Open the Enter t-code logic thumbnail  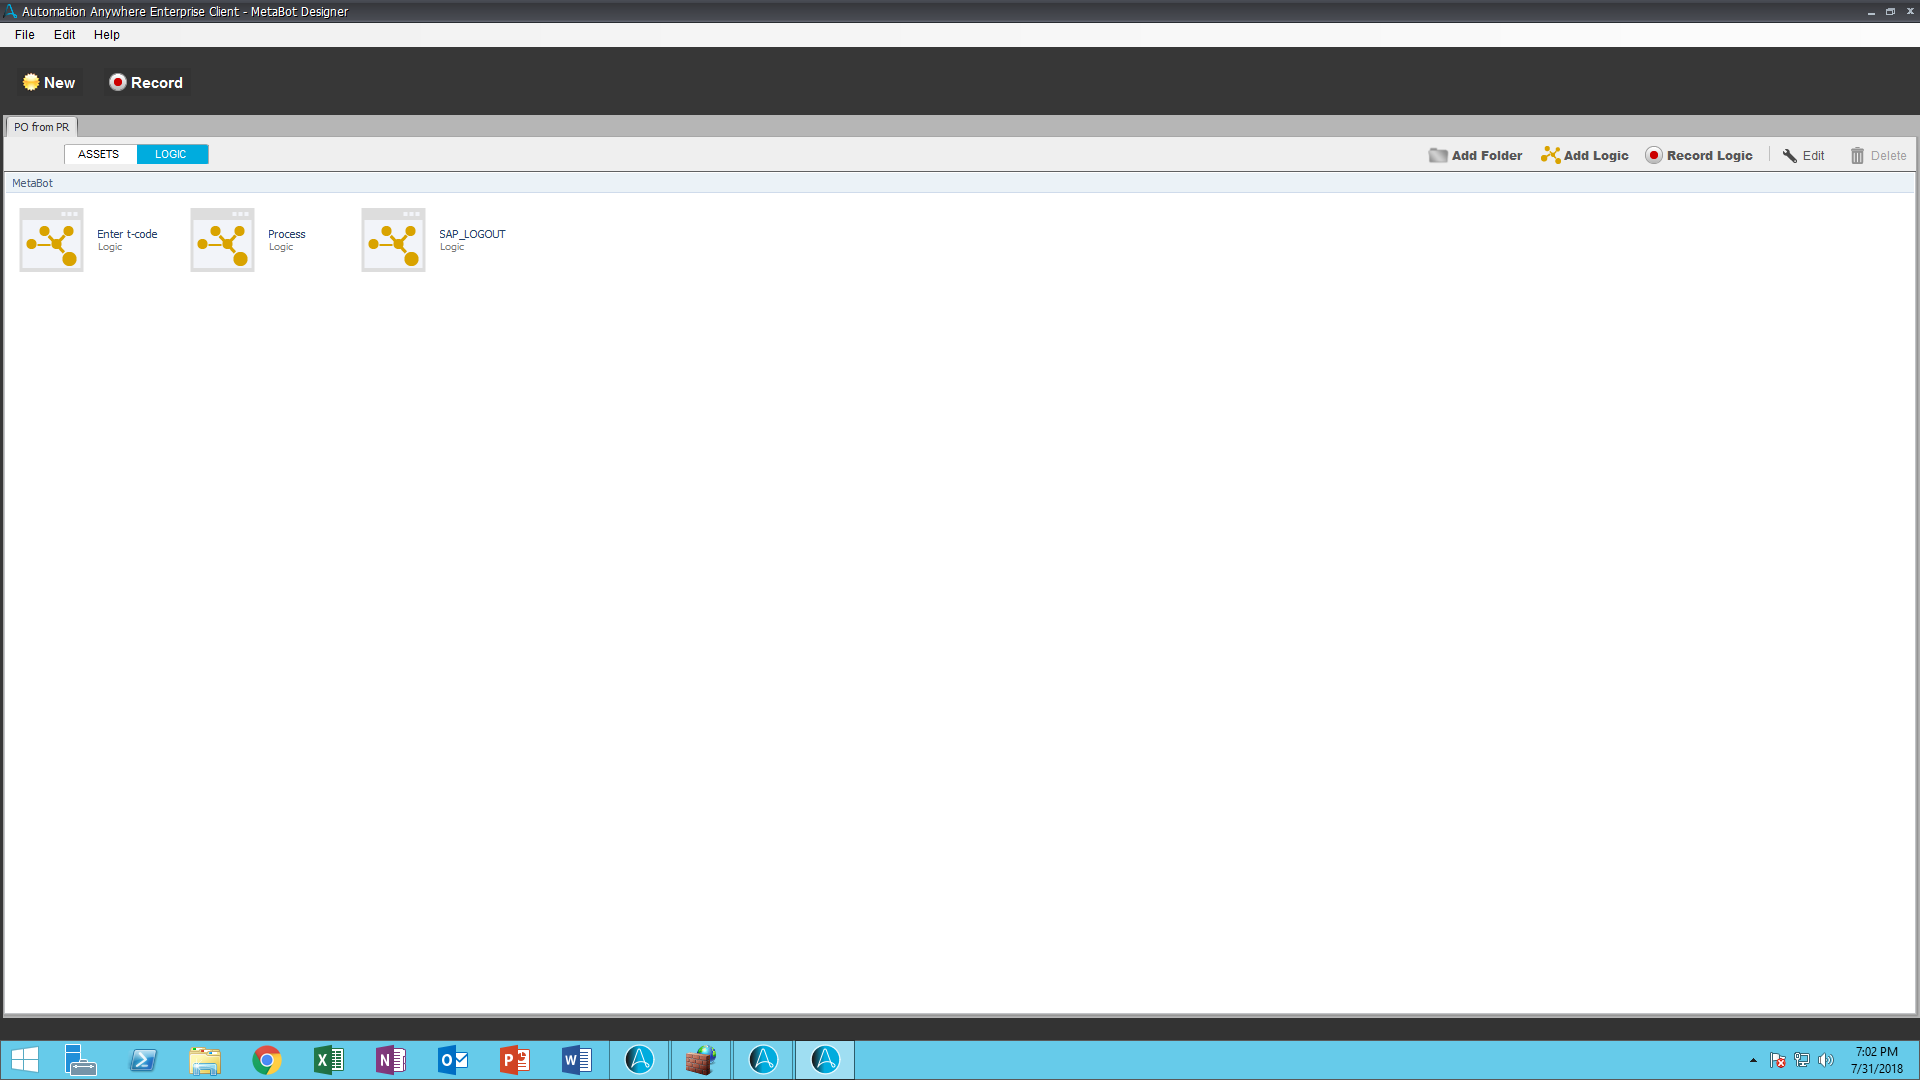tap(51, 240)
